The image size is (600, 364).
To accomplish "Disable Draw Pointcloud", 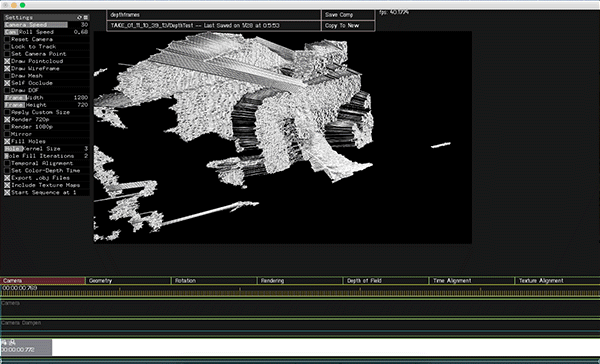I will (x=7, y=61).
